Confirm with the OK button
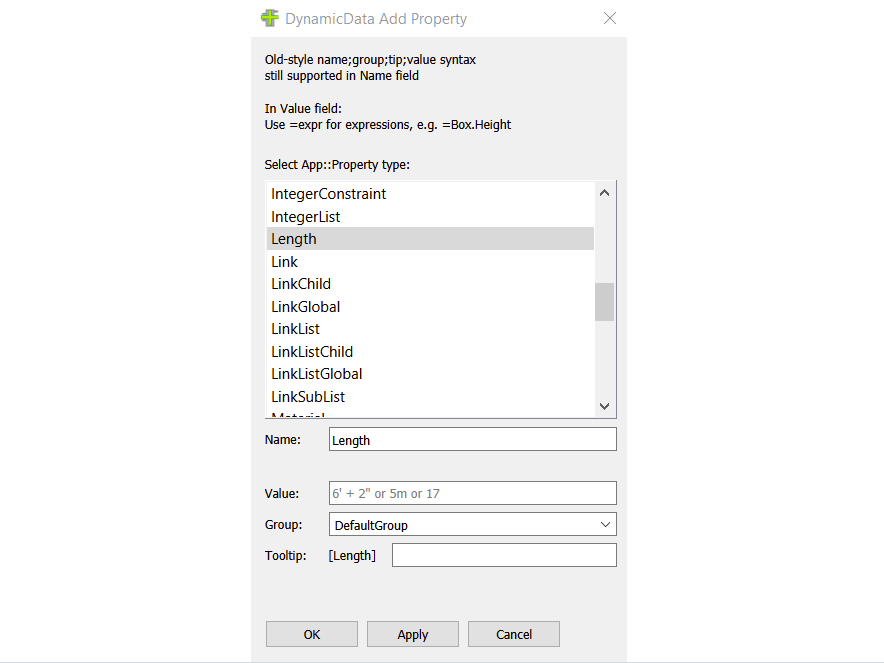 tap(311, 634)
